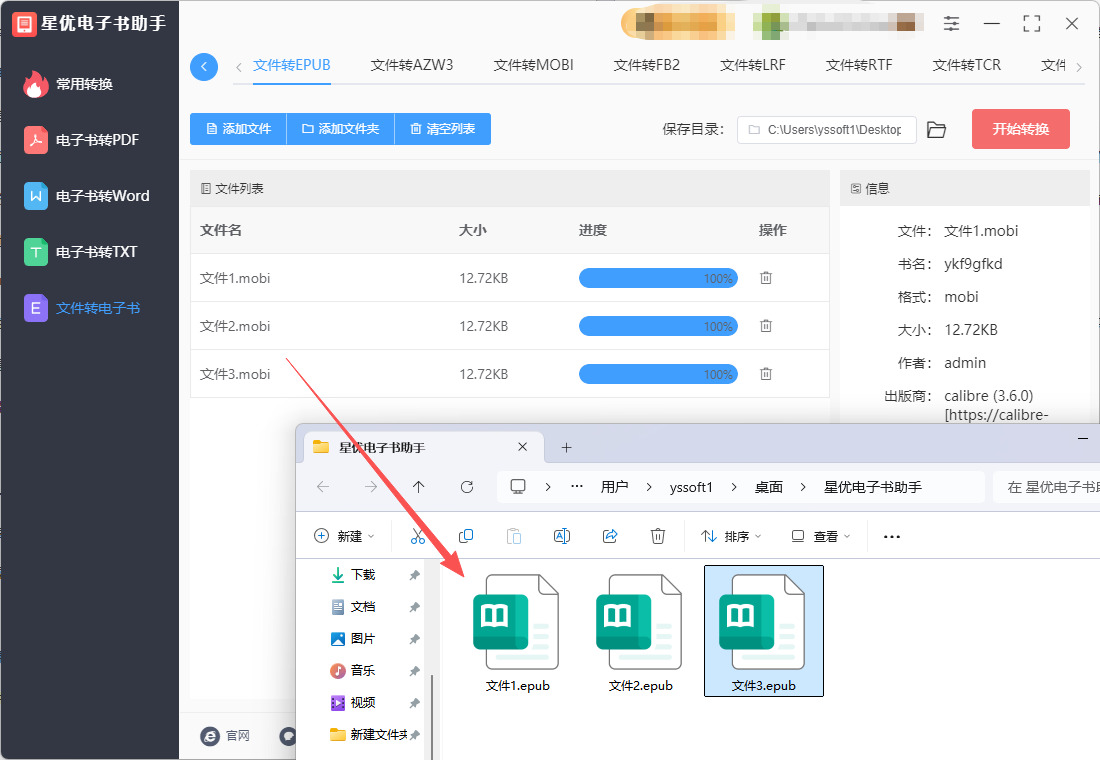Screen dimensions: 1100x760
Task: Open the save directory folder icon
Action: click(936, 130)
